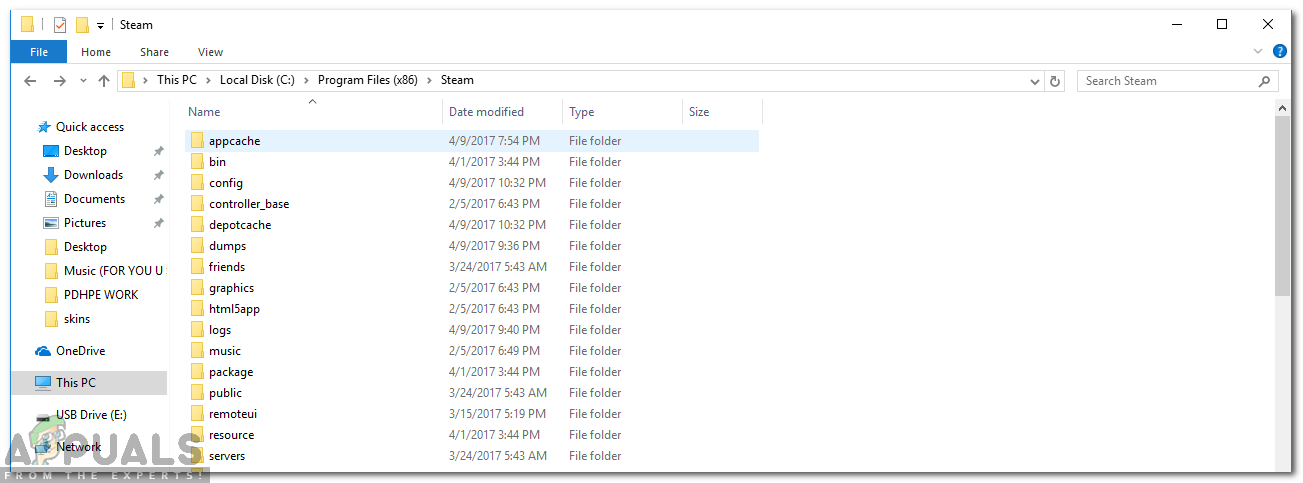Click the search magnifier icon
Viewport: 1303px width, 483px height.
tap(1265, 81)
